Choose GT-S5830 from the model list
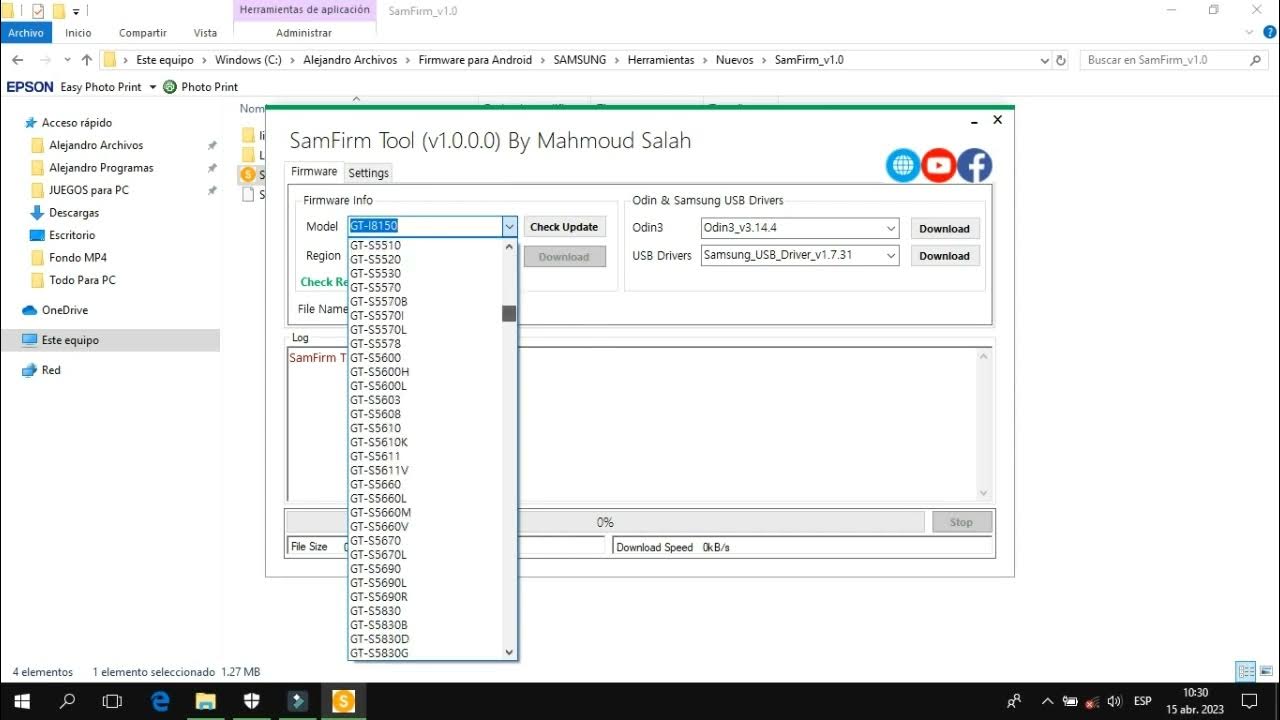1280x720 pixels. (x=425, y=611)
